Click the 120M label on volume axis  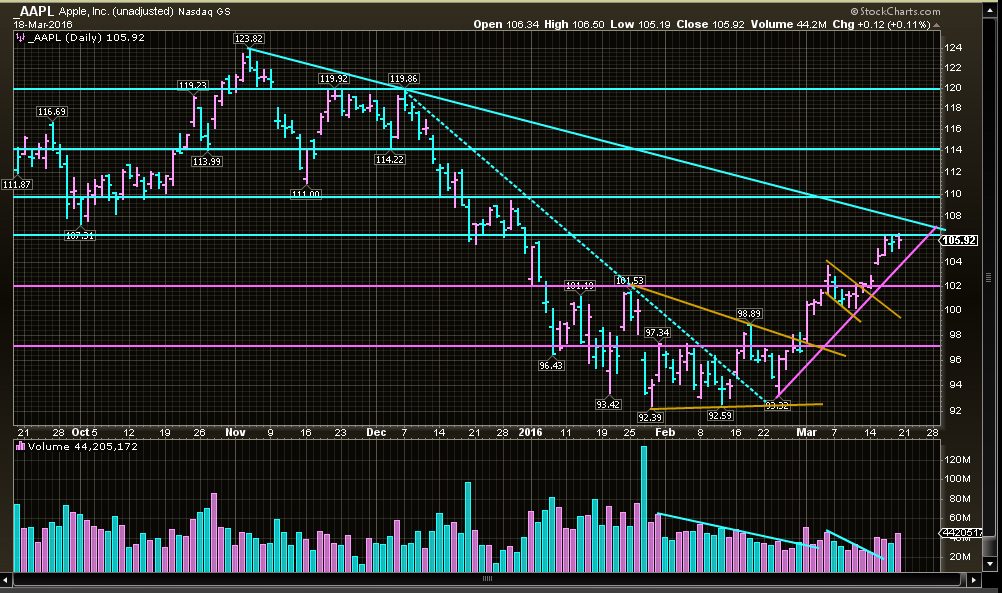pos(957,459)
